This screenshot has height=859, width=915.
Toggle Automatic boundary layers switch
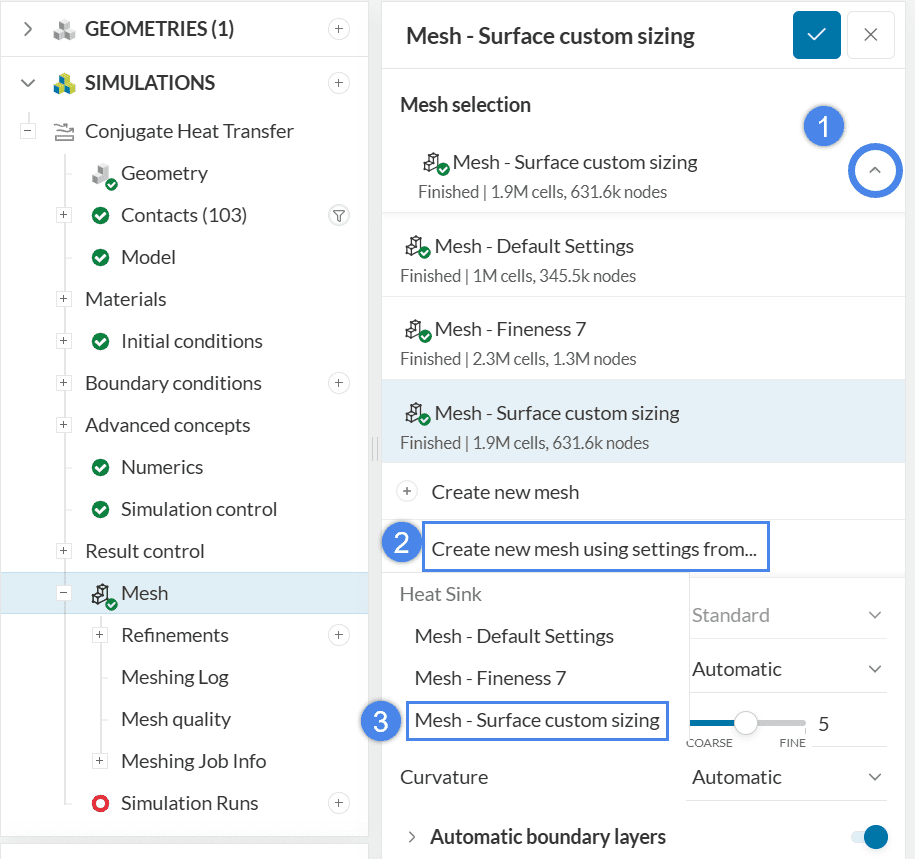(x=868, y=837)
